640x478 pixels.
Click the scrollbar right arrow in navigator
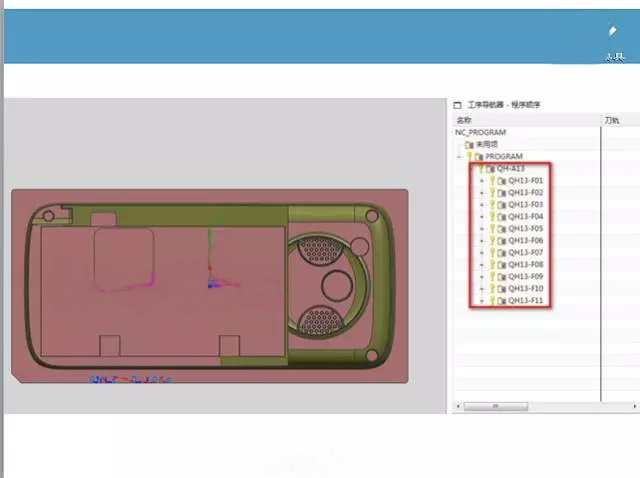tap(594, 407)
